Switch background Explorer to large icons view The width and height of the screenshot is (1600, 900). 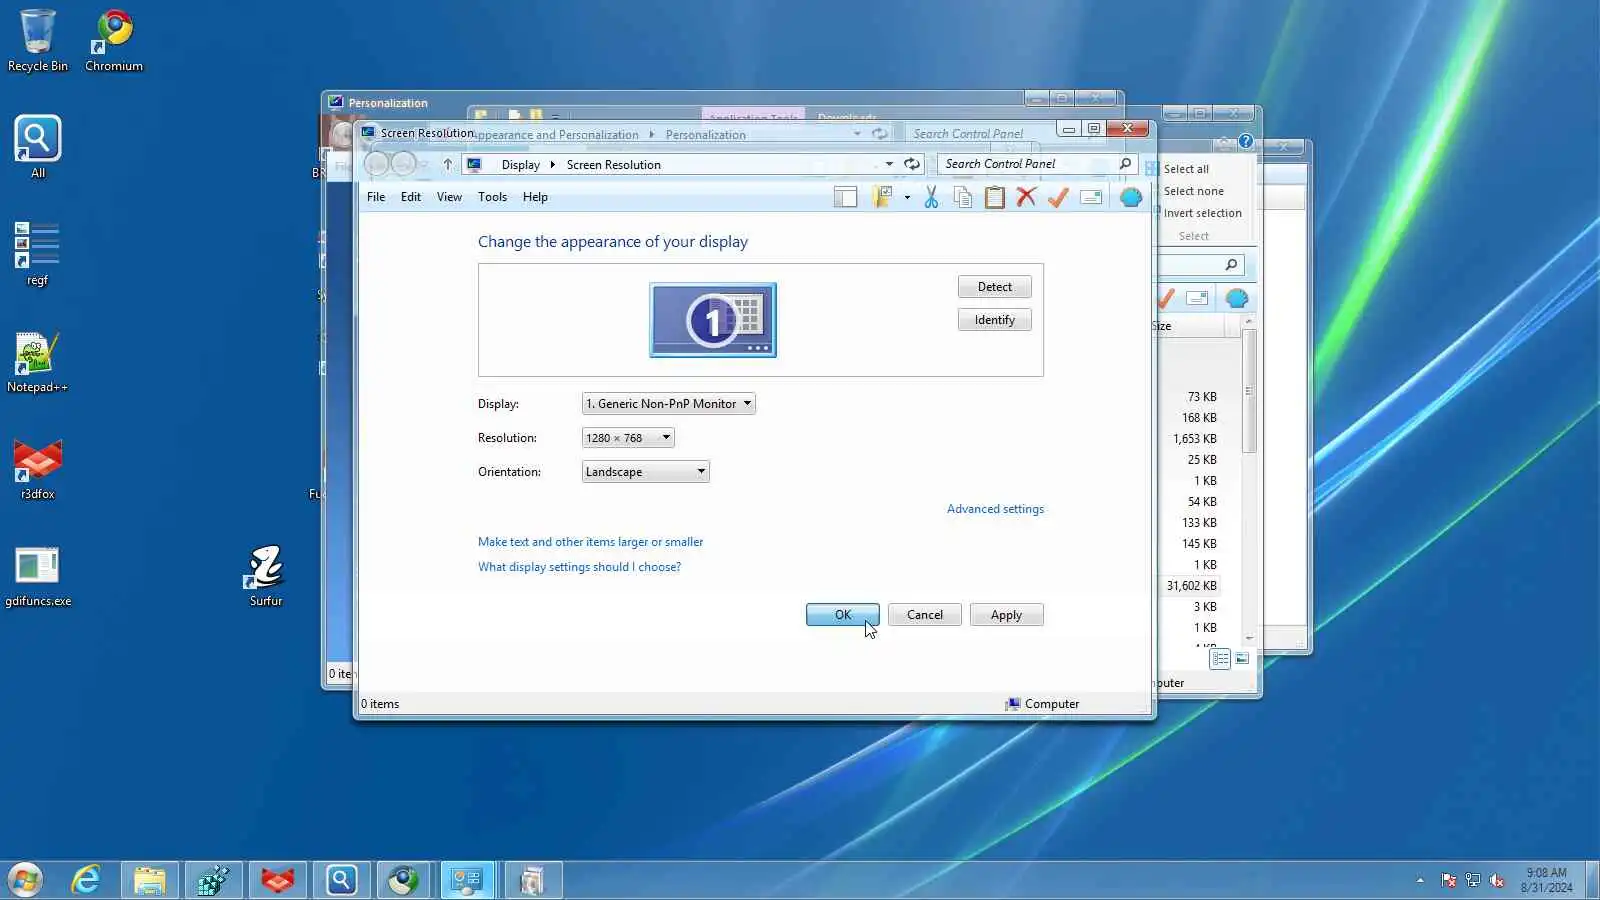pyautogui.click(x=1242, y=659)
